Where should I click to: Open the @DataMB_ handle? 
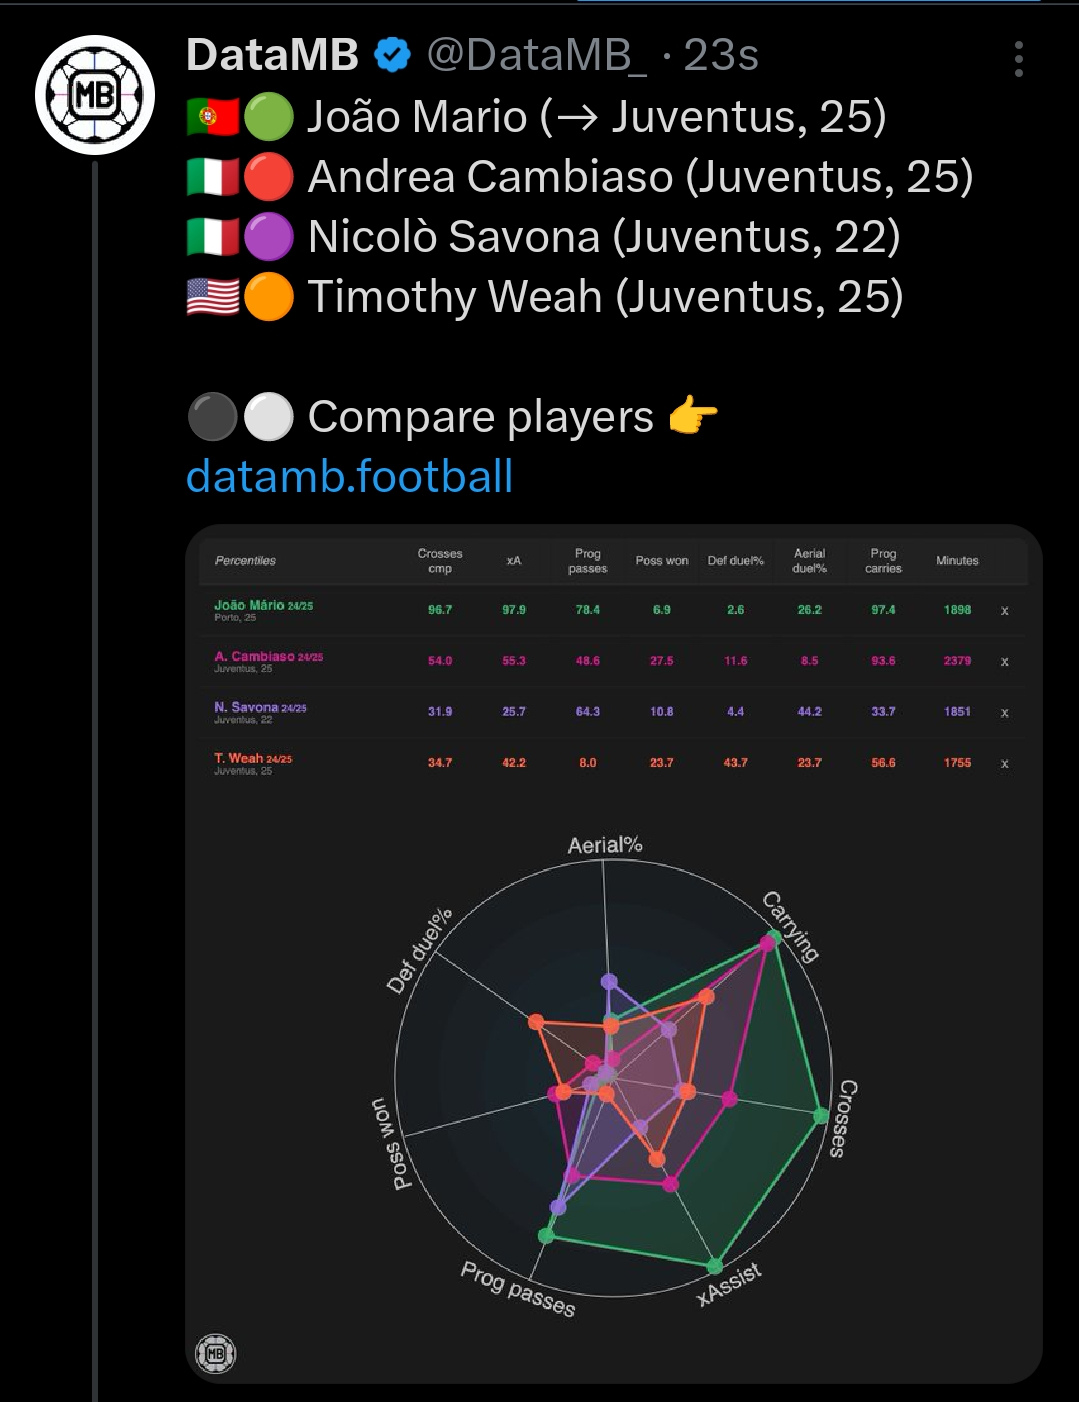[x=536, y=55]
